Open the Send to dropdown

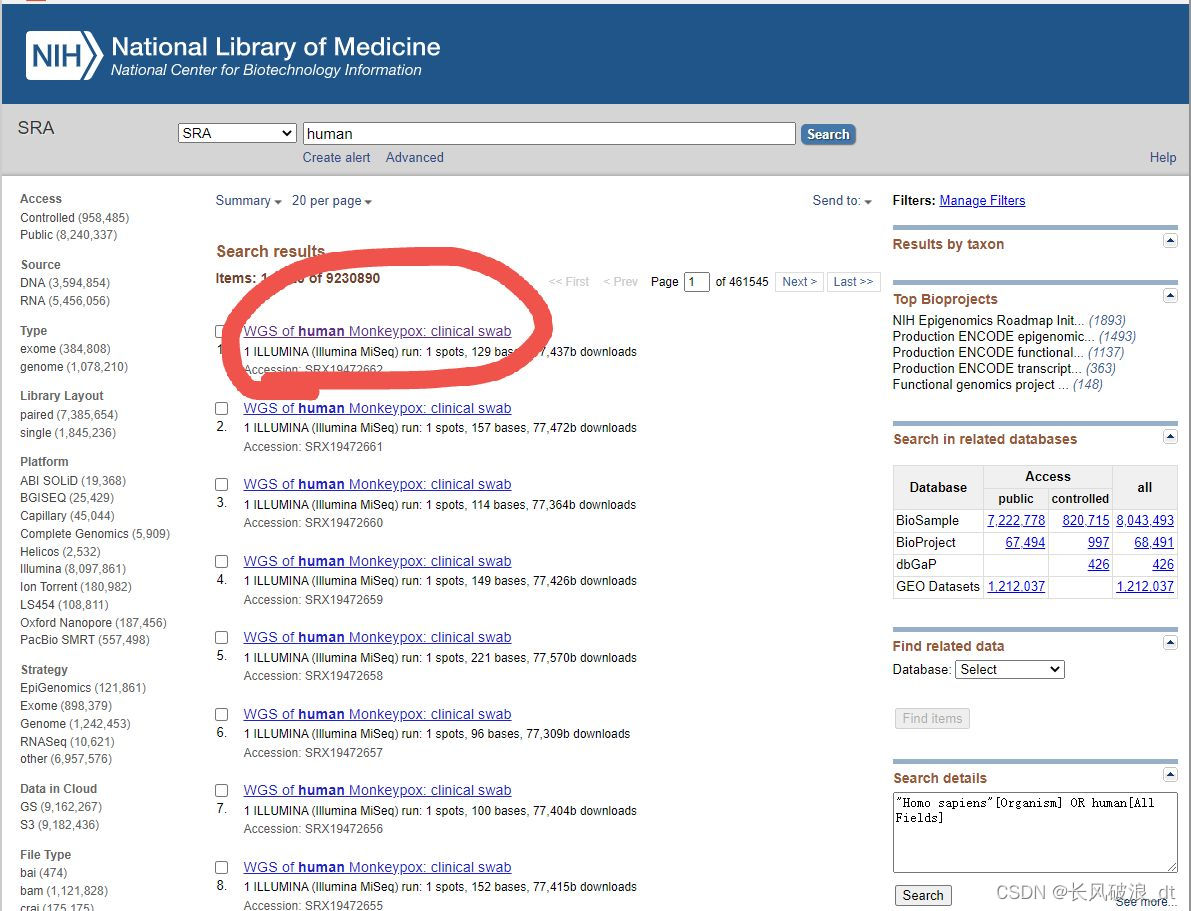click(842, 201)
